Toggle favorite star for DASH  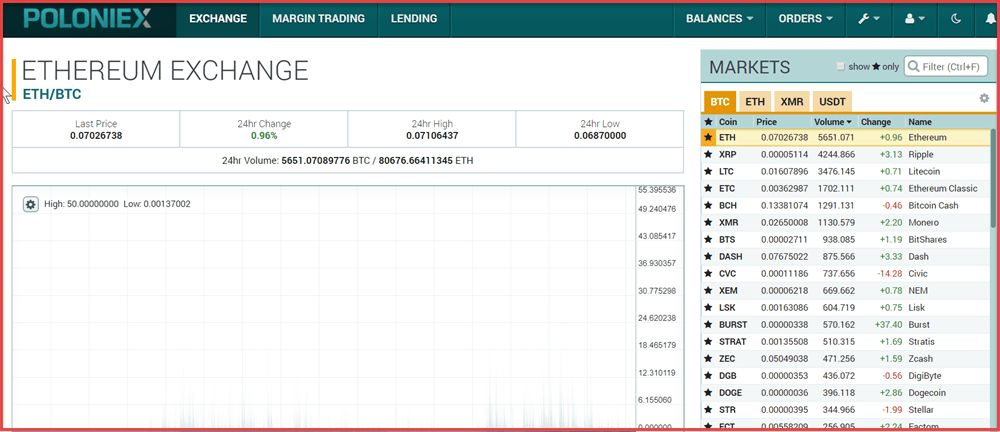tap(707, 257)
